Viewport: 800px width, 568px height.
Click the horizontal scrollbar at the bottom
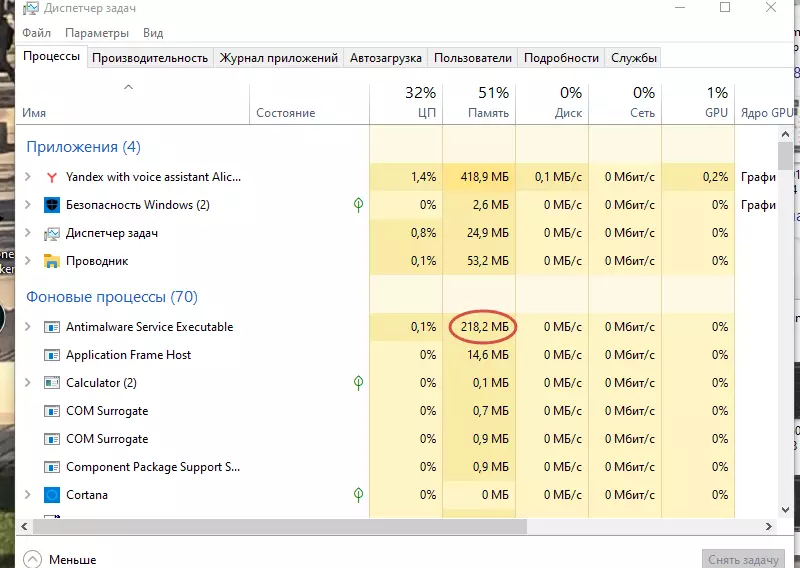pos(300,524)
